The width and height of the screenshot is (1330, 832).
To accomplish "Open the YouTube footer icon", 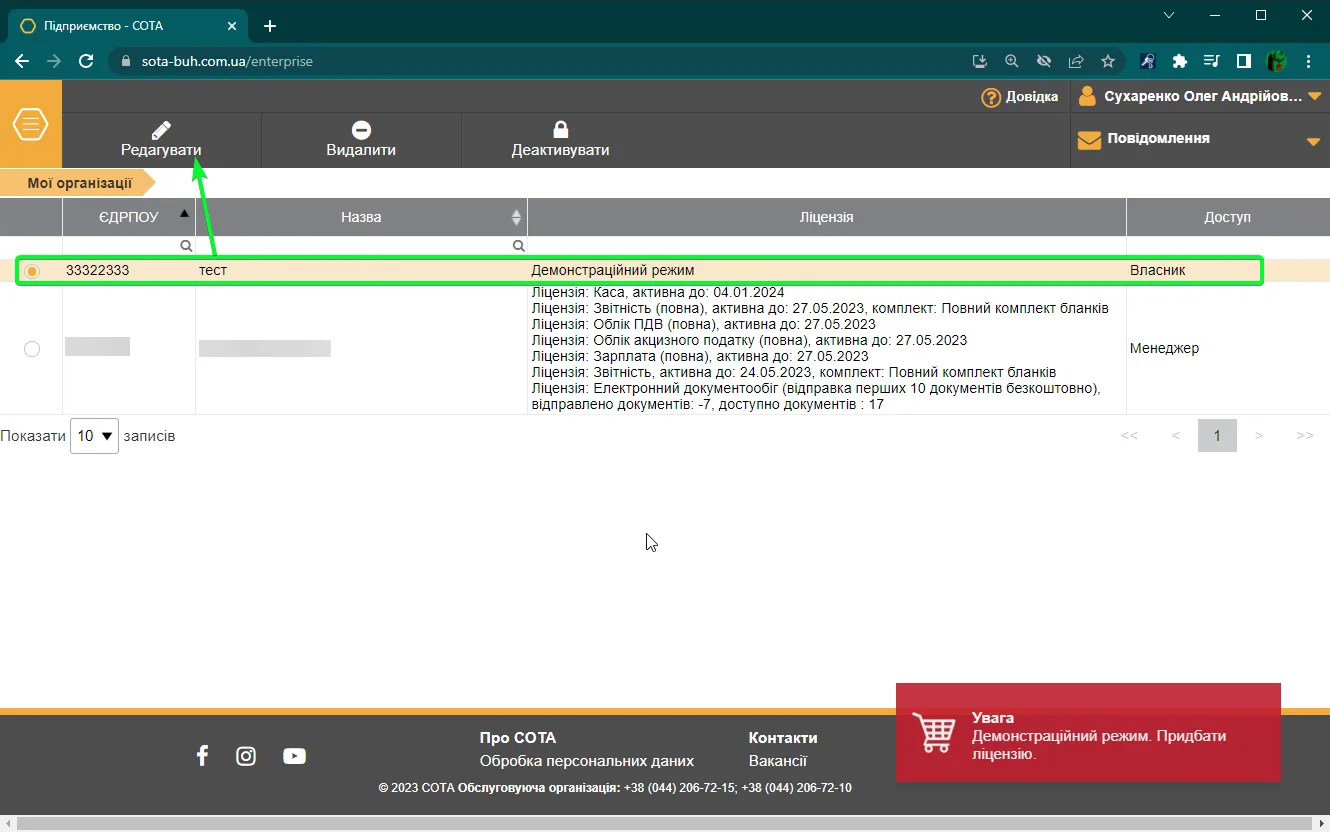I will [294, 756].
